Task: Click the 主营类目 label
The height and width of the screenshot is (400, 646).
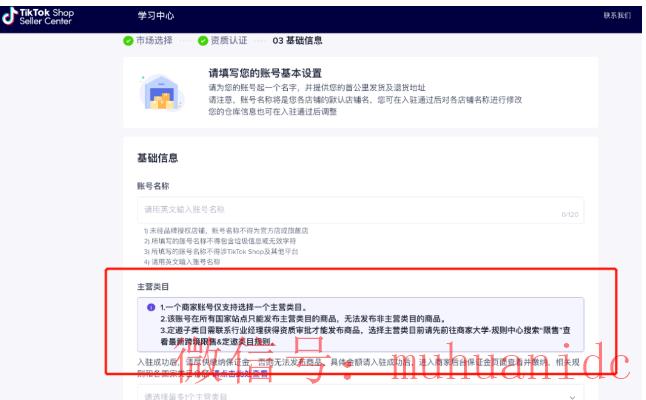Action: [x=153, y=286]
